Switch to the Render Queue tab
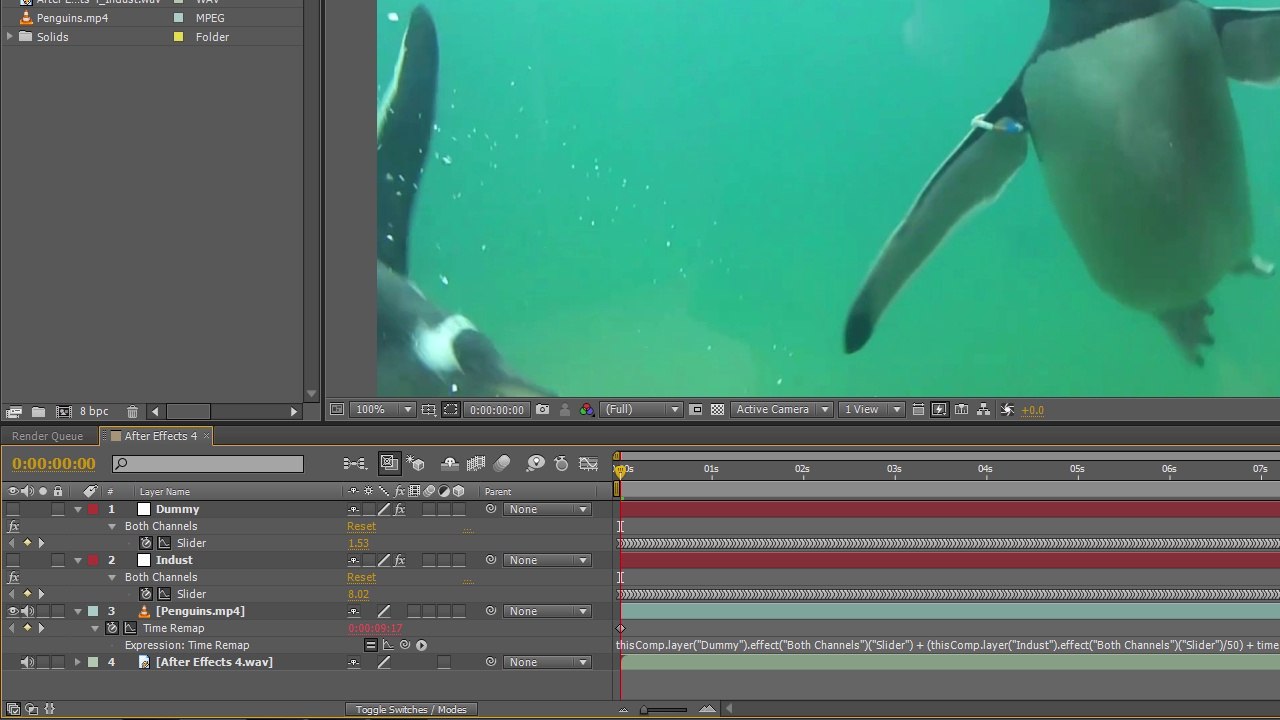Screen dimensions: 1280x720 47,436
